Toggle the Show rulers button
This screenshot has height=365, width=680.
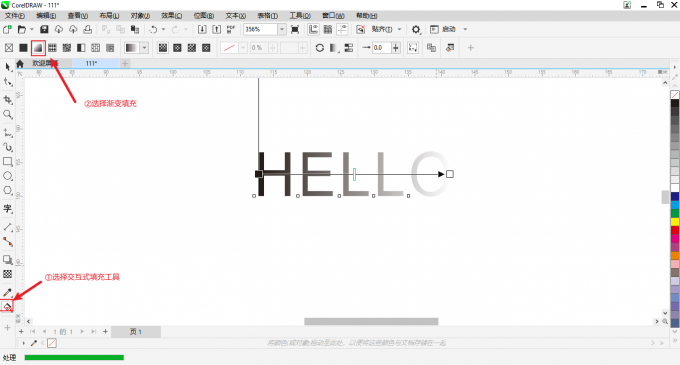(x=313, y=29)
